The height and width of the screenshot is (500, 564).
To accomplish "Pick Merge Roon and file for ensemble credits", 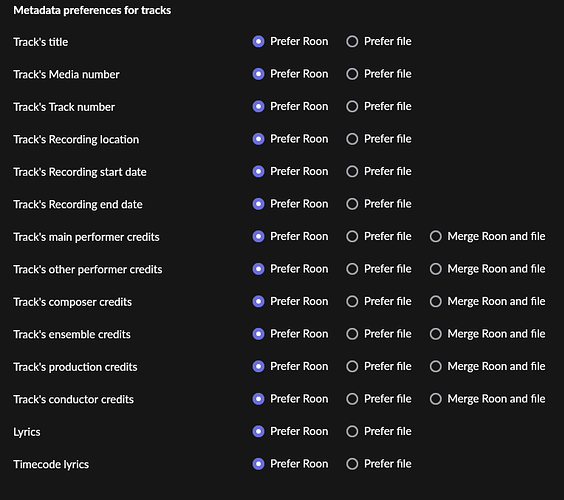I will point(436,334).
